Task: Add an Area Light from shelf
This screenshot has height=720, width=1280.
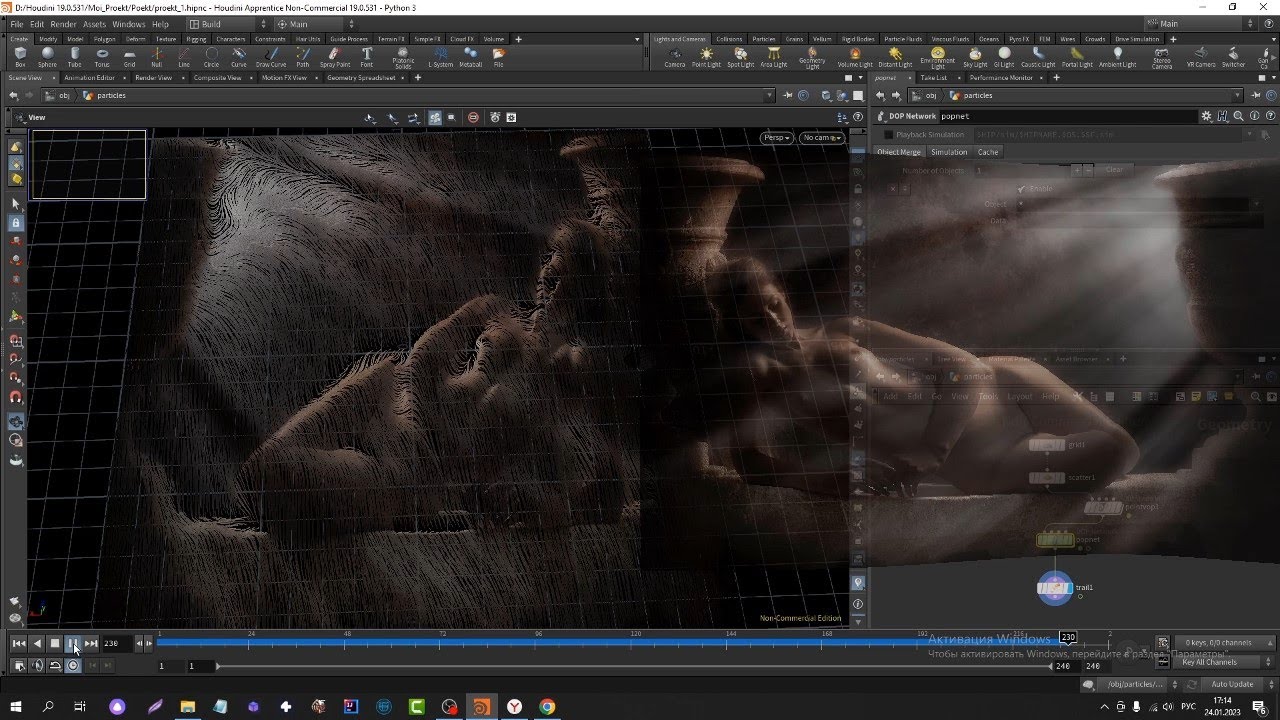Action: click(x=773, y=58)
